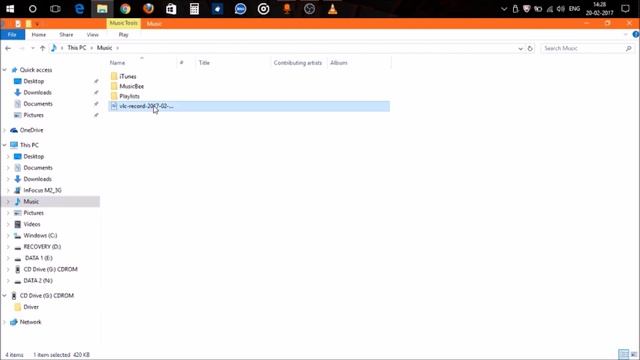Viewport: 640px width, 360px height.
Task: Sort by Contributing artists column
Action: pyautogui.click(x=298, y=63)
